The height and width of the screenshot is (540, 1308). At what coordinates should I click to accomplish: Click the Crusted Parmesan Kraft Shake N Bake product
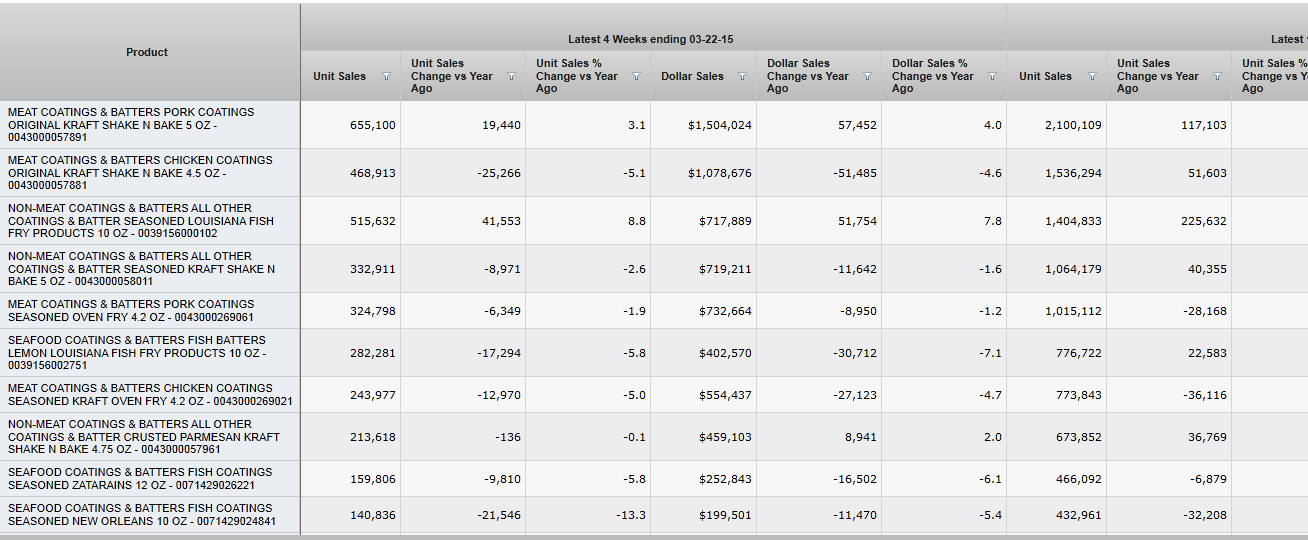pyautogui.click(x=140, y=437)
